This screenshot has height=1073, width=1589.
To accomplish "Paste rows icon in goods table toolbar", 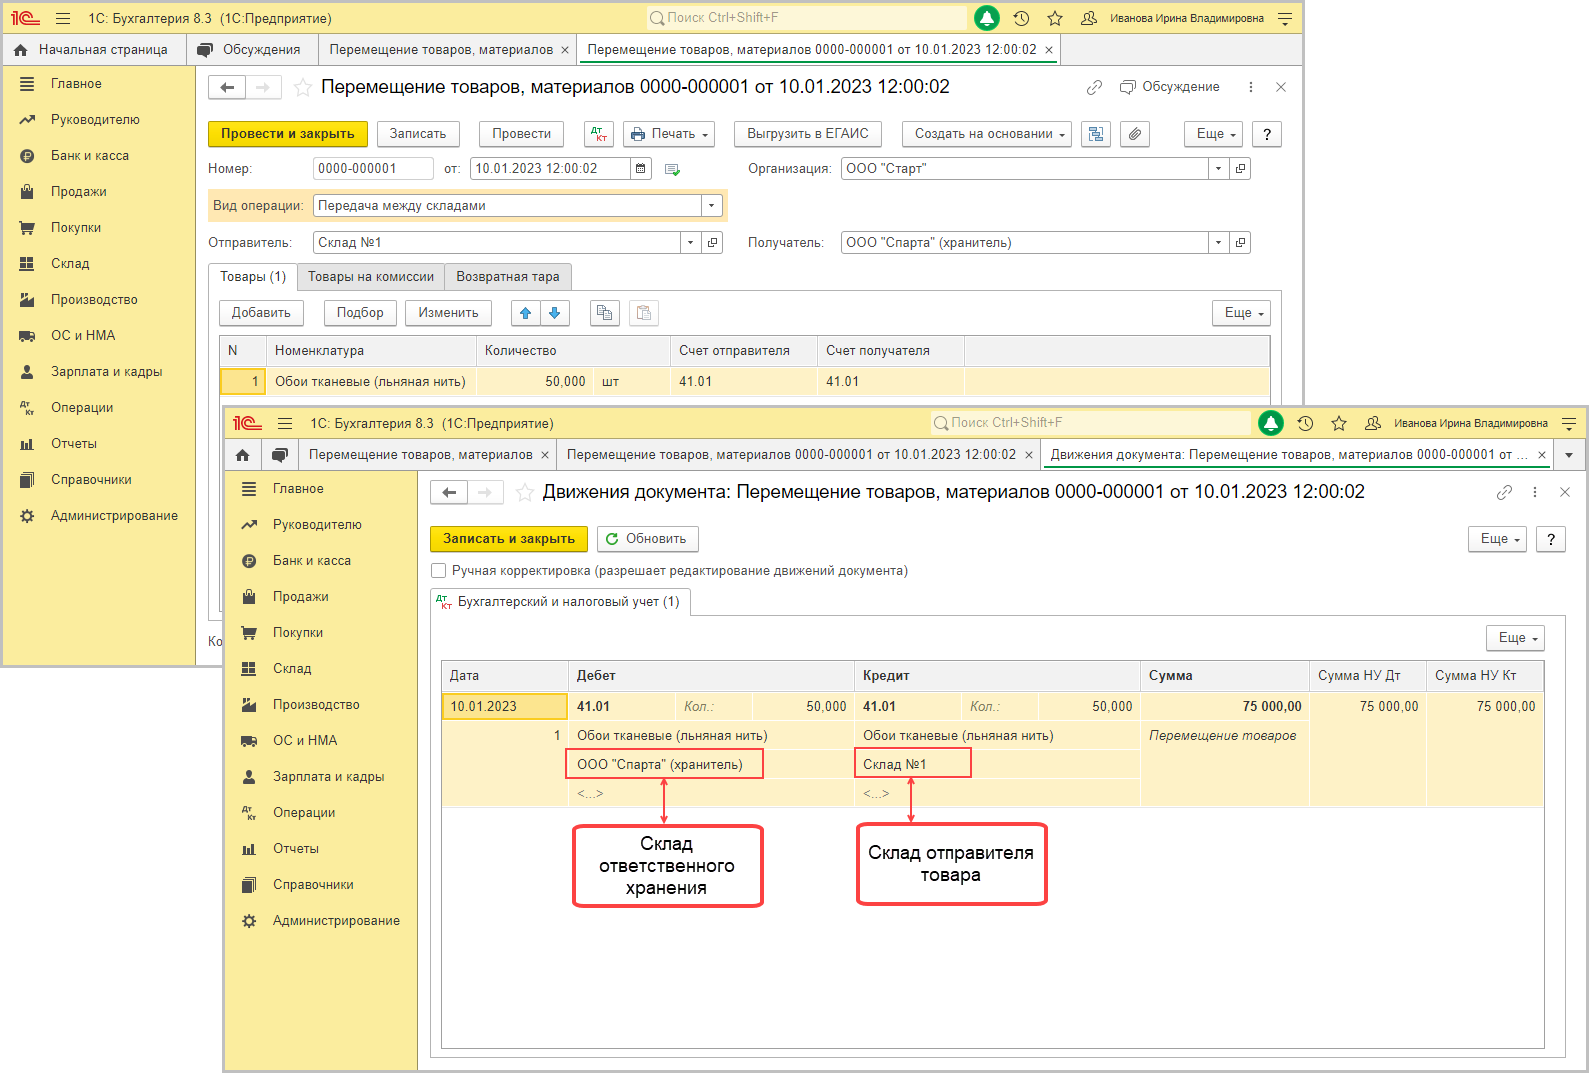I will (644, 313).
